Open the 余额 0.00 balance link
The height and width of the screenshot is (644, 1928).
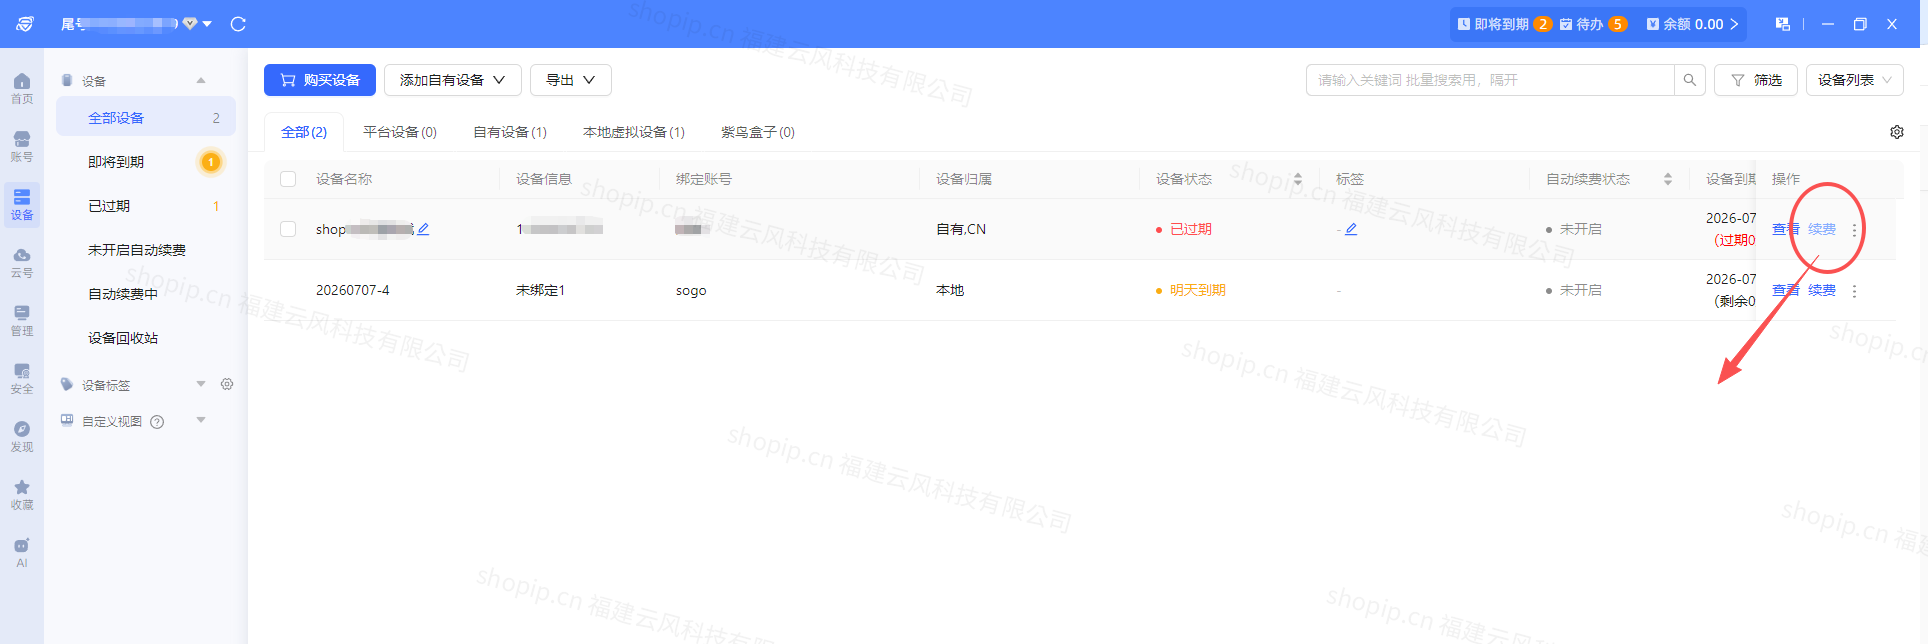pyautogui.click(x=1693, y=24)
